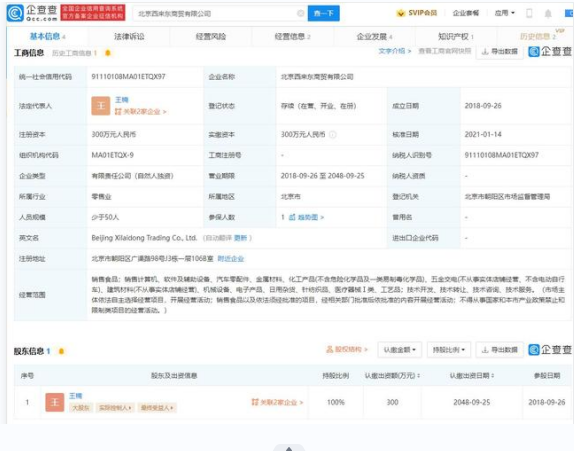Open the legal representative name link

point(122,100)
